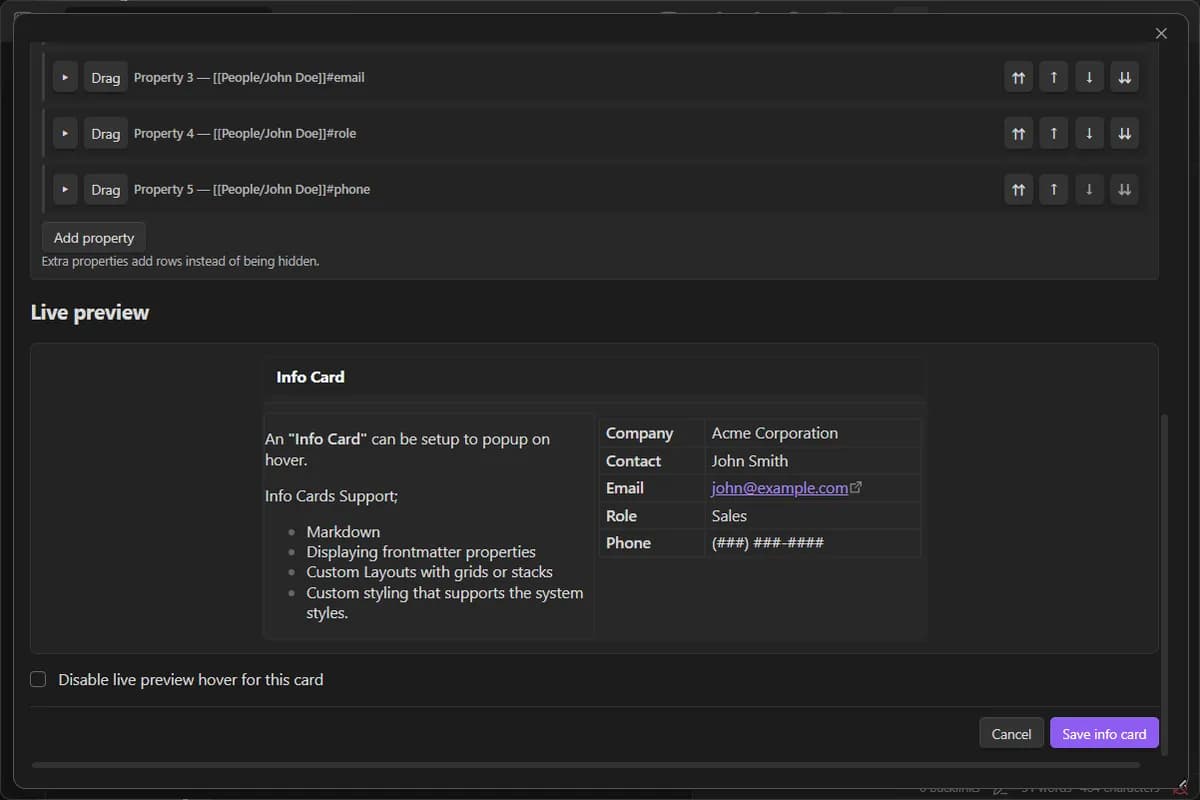Select the (###) ###-#### phone value
This screenshot has width=1200, height=800.
pyautogui.click(x=768, y=543)
